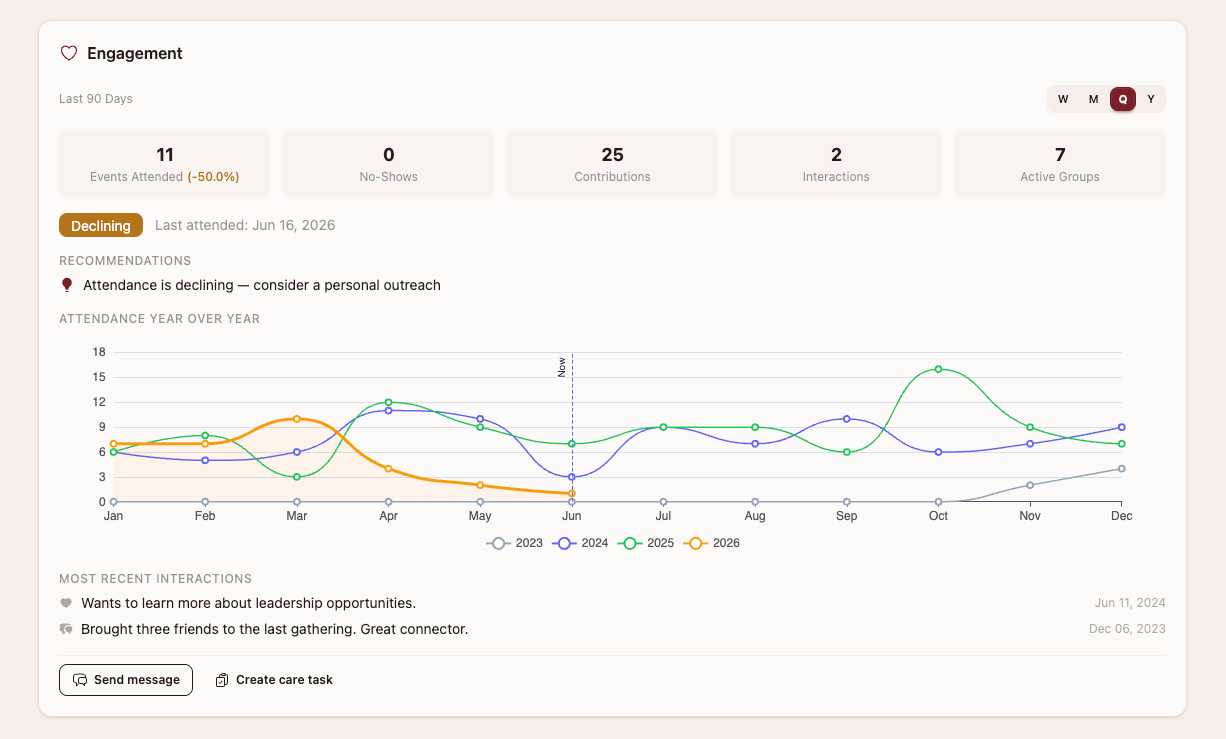Click the speech bubble icon in Send message
This screenshot has width=1226, height=739.
pyautogui.click(x=81, y=680)
